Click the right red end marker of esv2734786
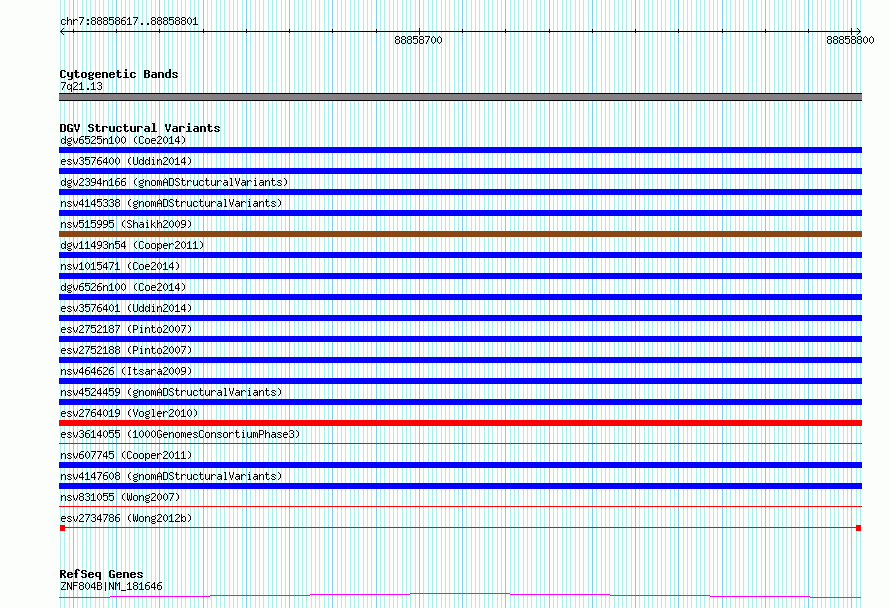The width and height of the screenshot is (890, 608). [x=858, y=528]
